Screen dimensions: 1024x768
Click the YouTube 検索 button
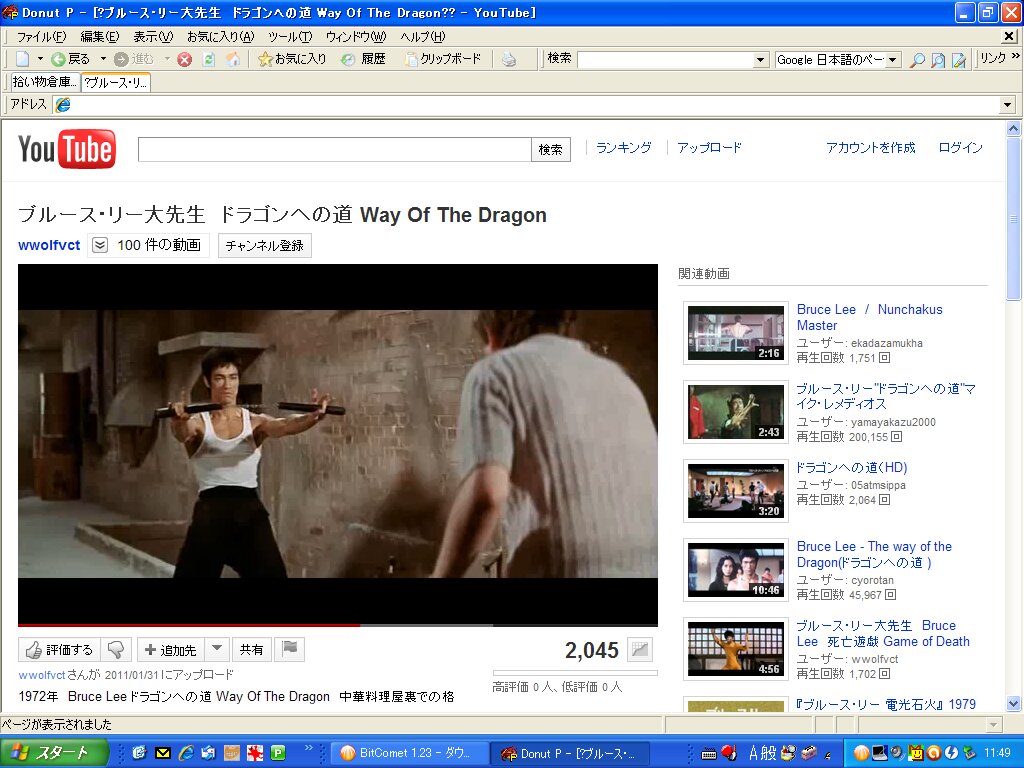pos(551,150)
